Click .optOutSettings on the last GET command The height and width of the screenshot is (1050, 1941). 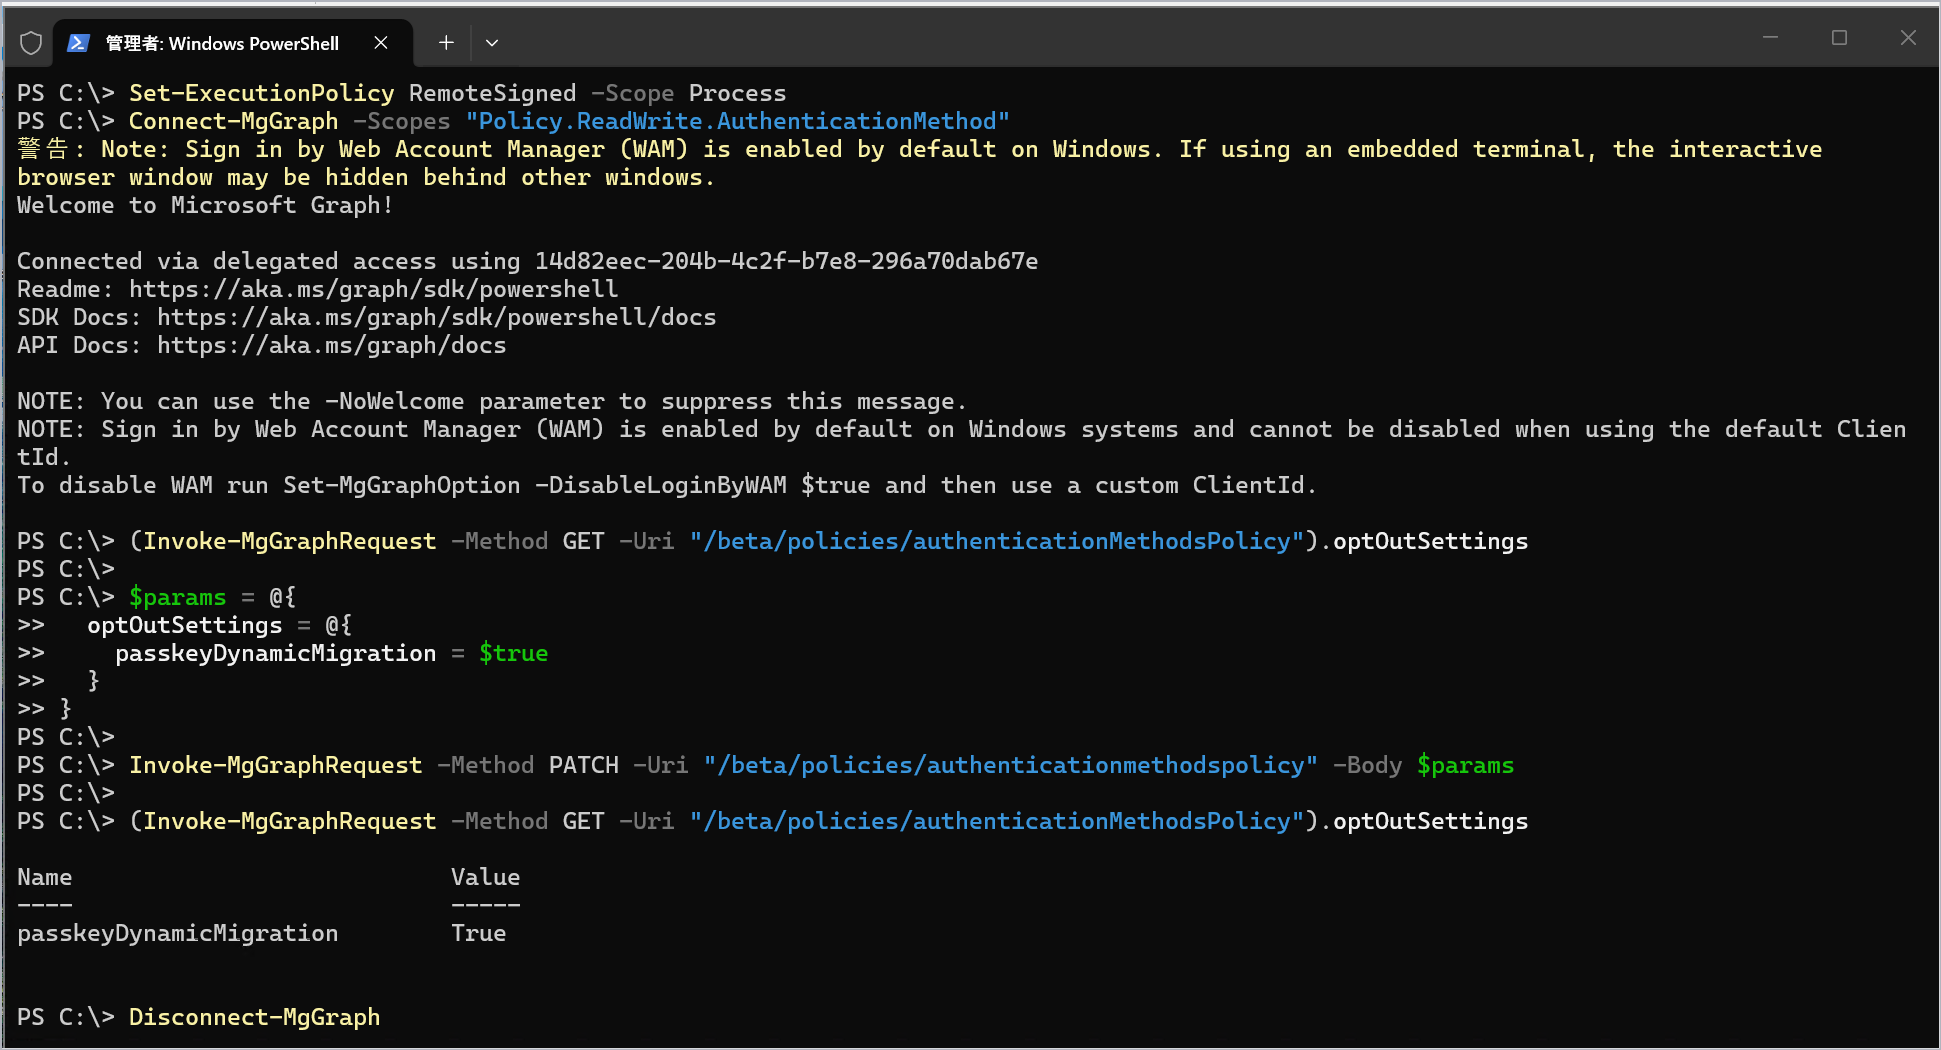pyautogui.click(x=1424, y=821)
